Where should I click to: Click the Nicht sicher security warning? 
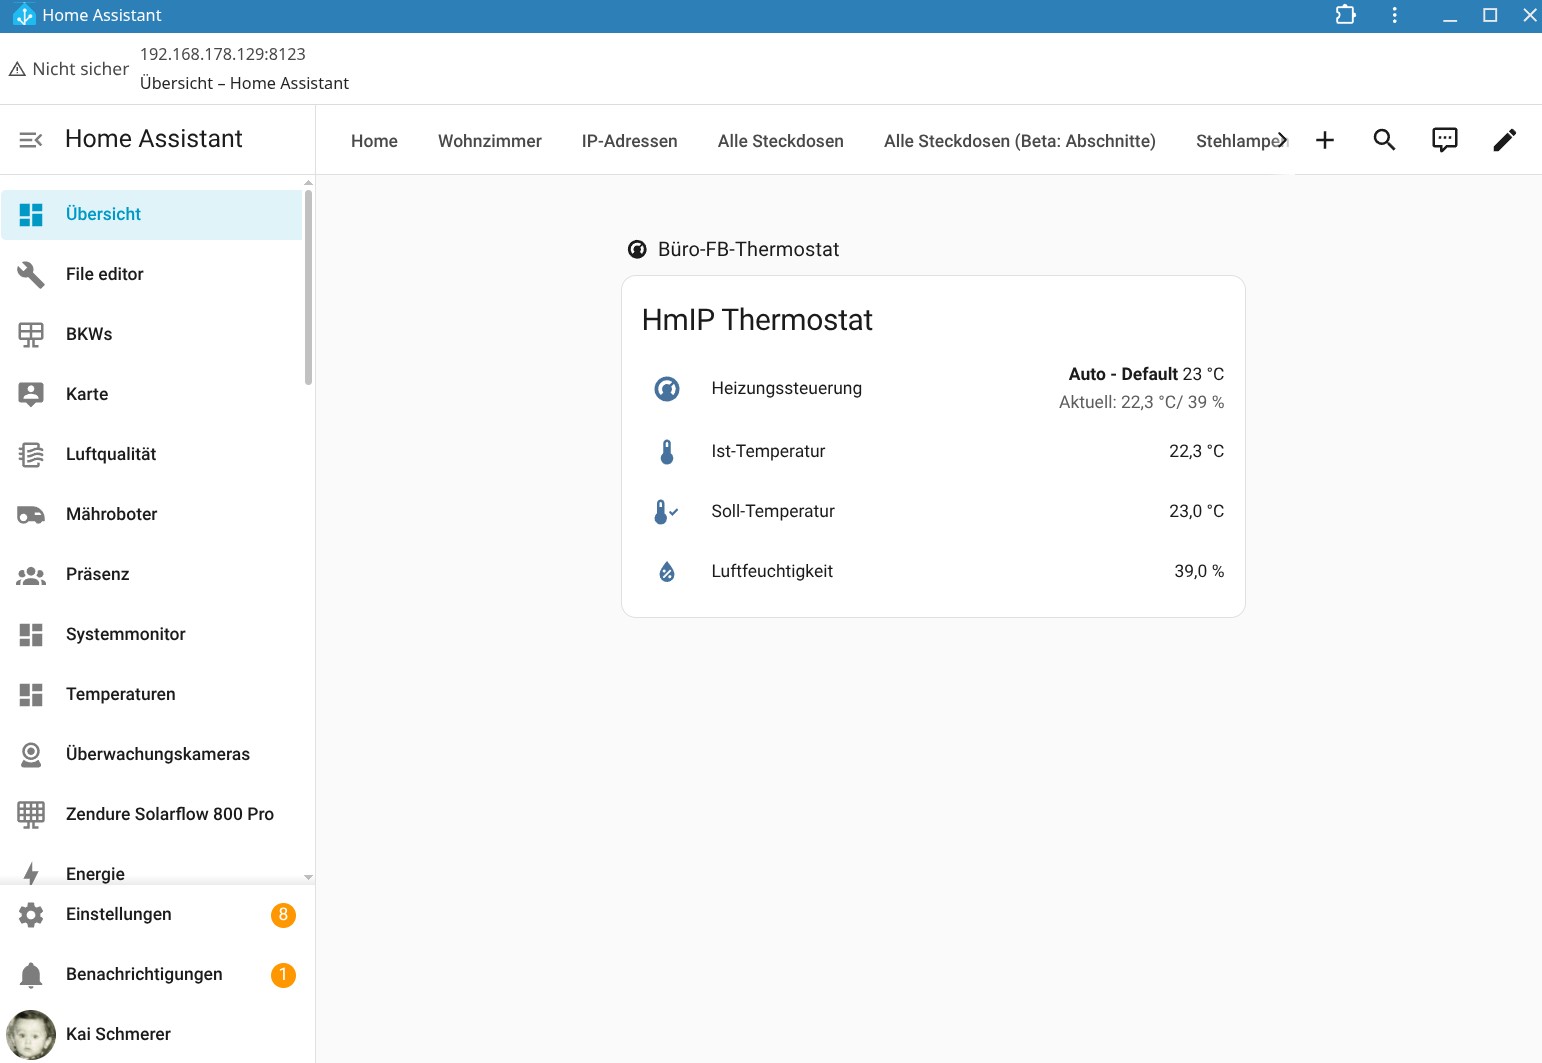pos(69,69)
